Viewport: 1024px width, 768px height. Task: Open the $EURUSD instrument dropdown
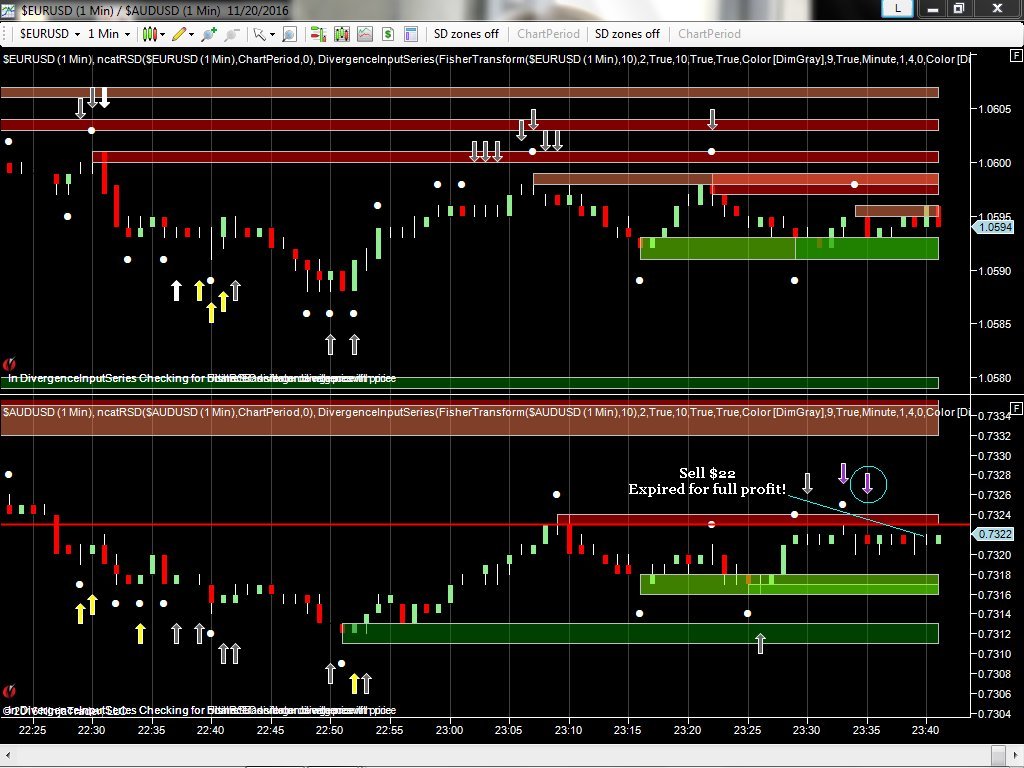point(49,34)
